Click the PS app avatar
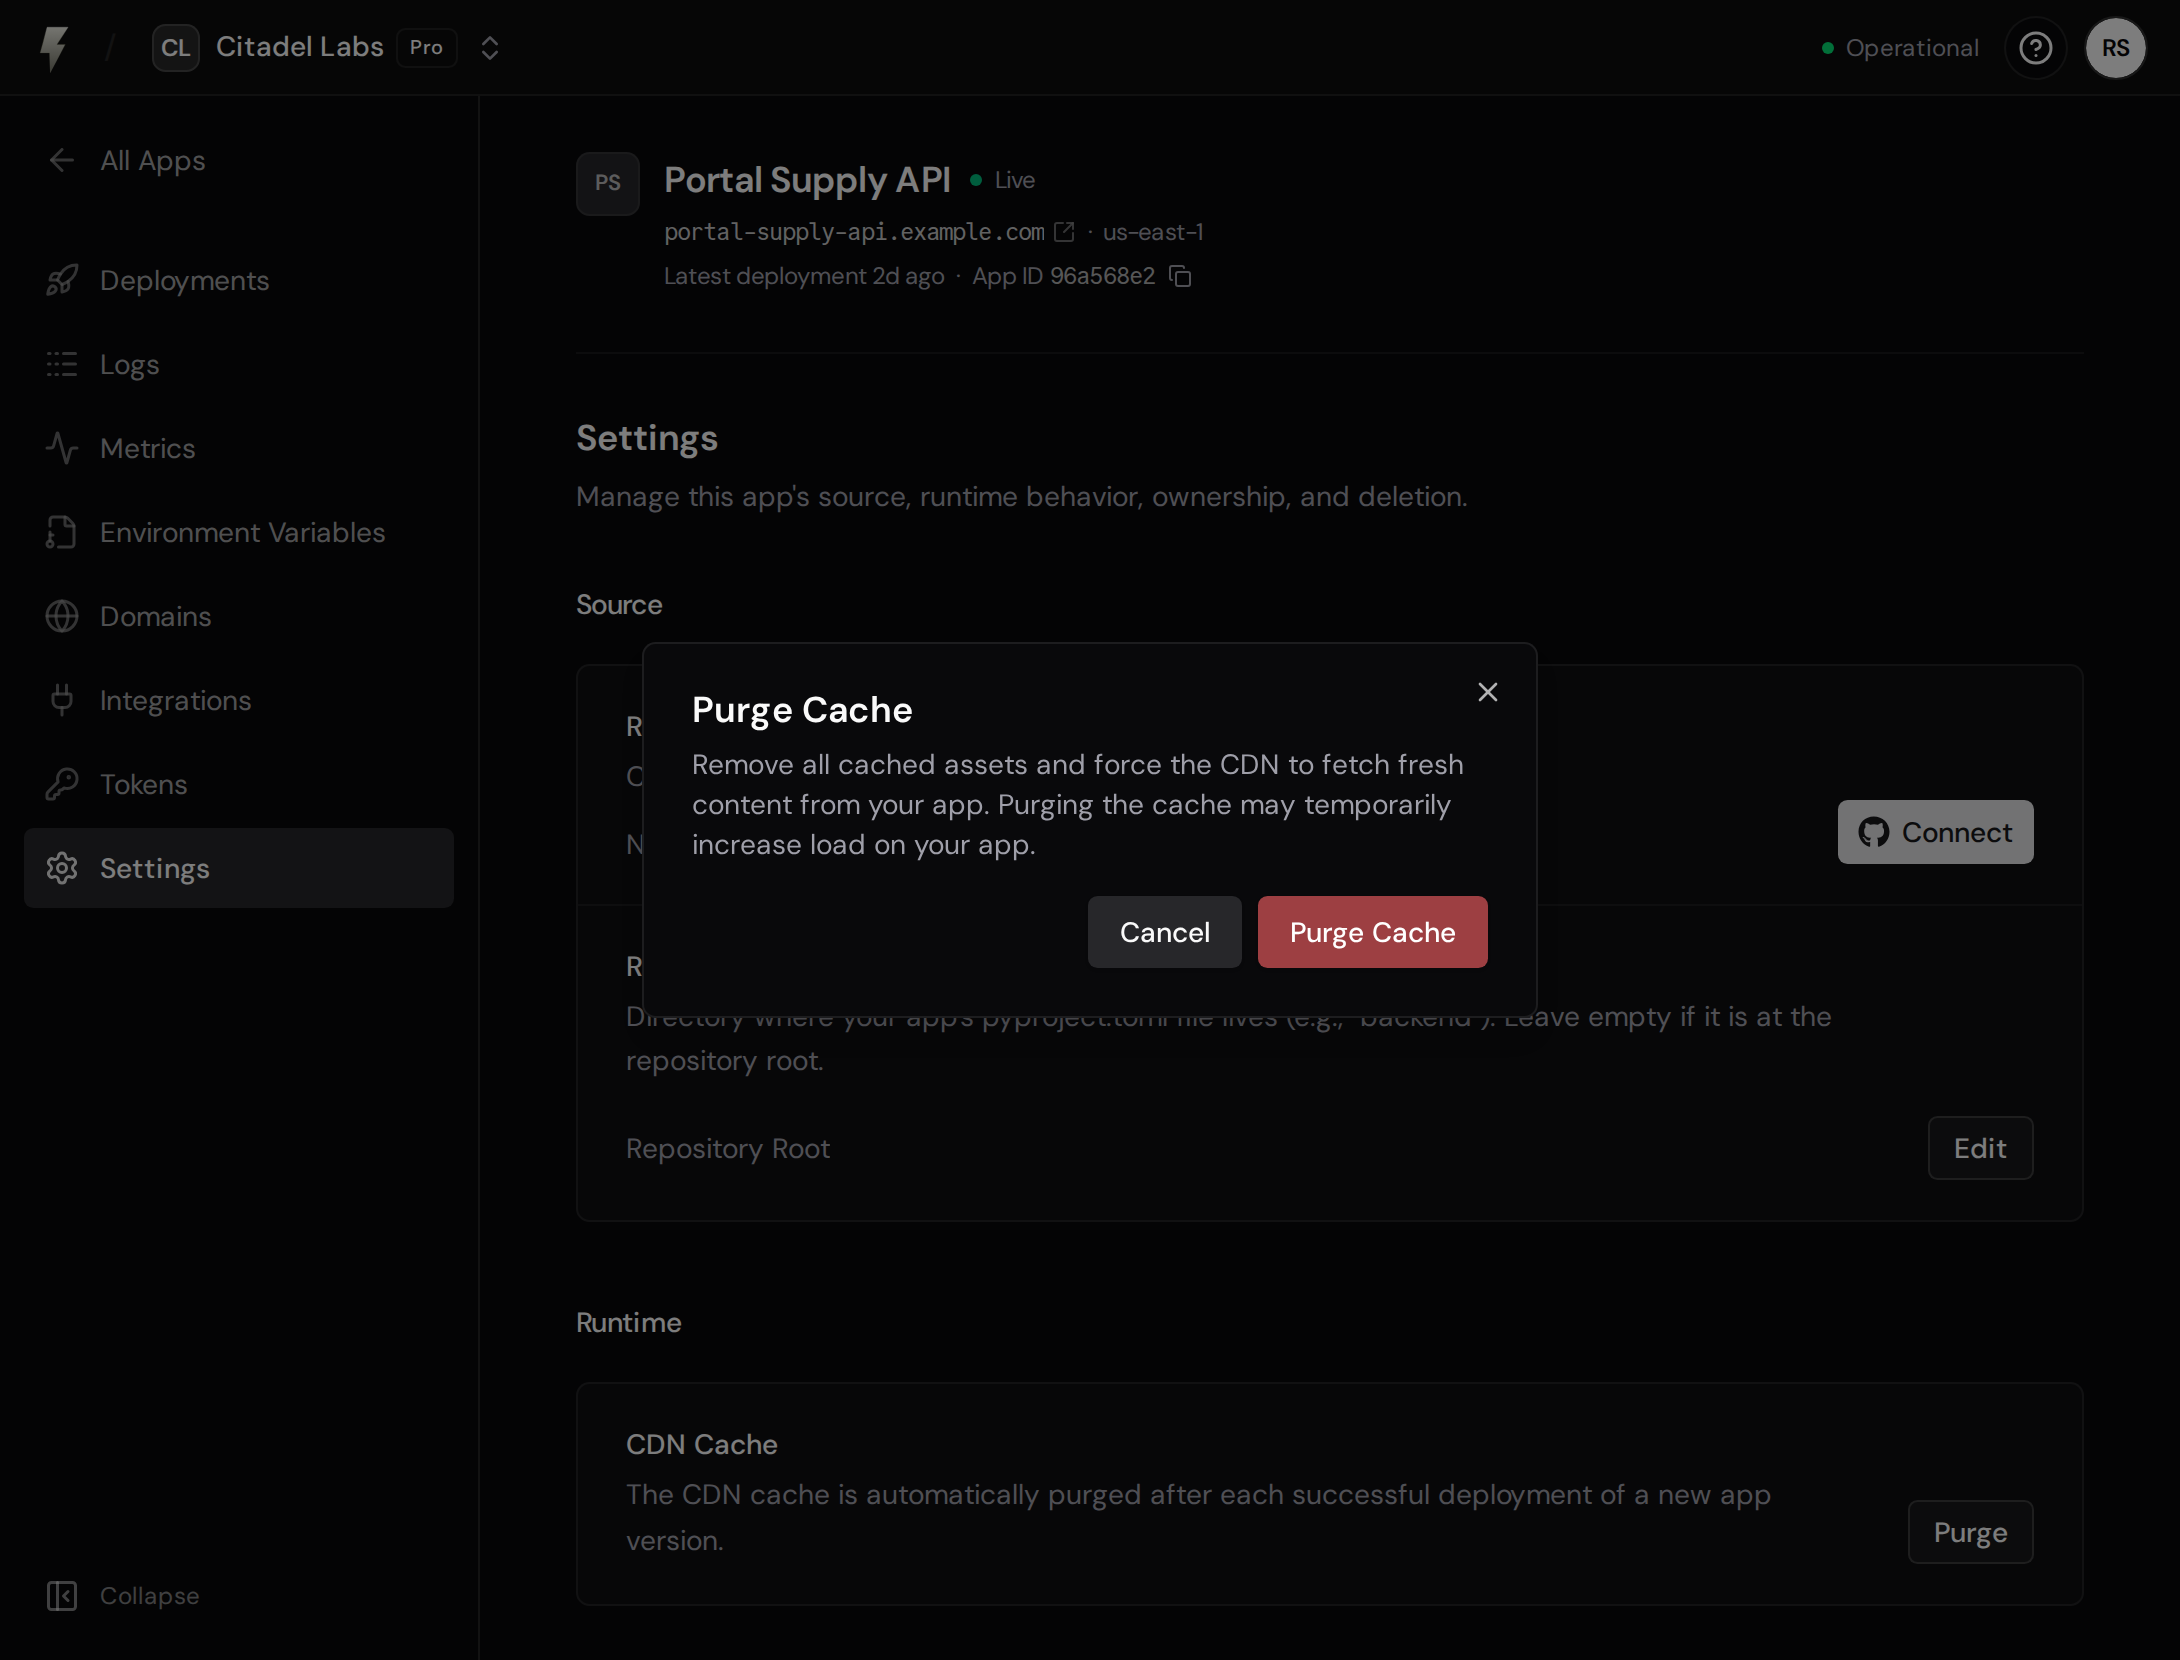Screen dimensions: 2180x1660 pos(608,183)
